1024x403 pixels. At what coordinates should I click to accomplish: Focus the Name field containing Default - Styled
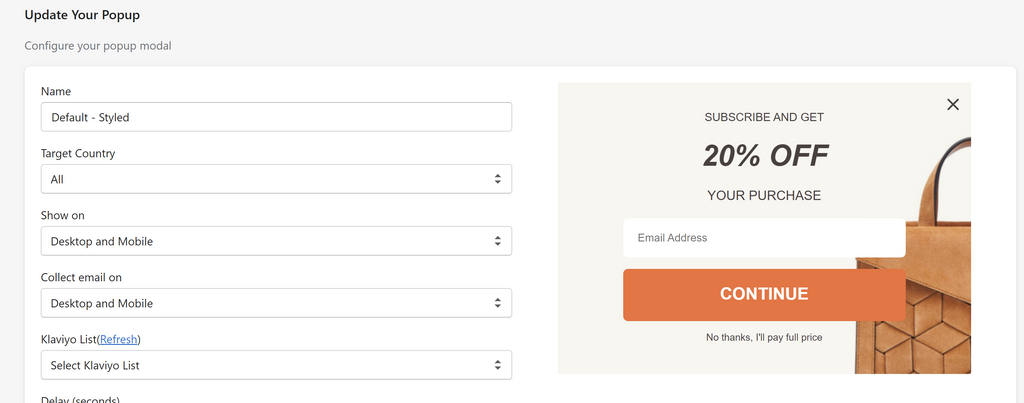(x=276, y=117)
